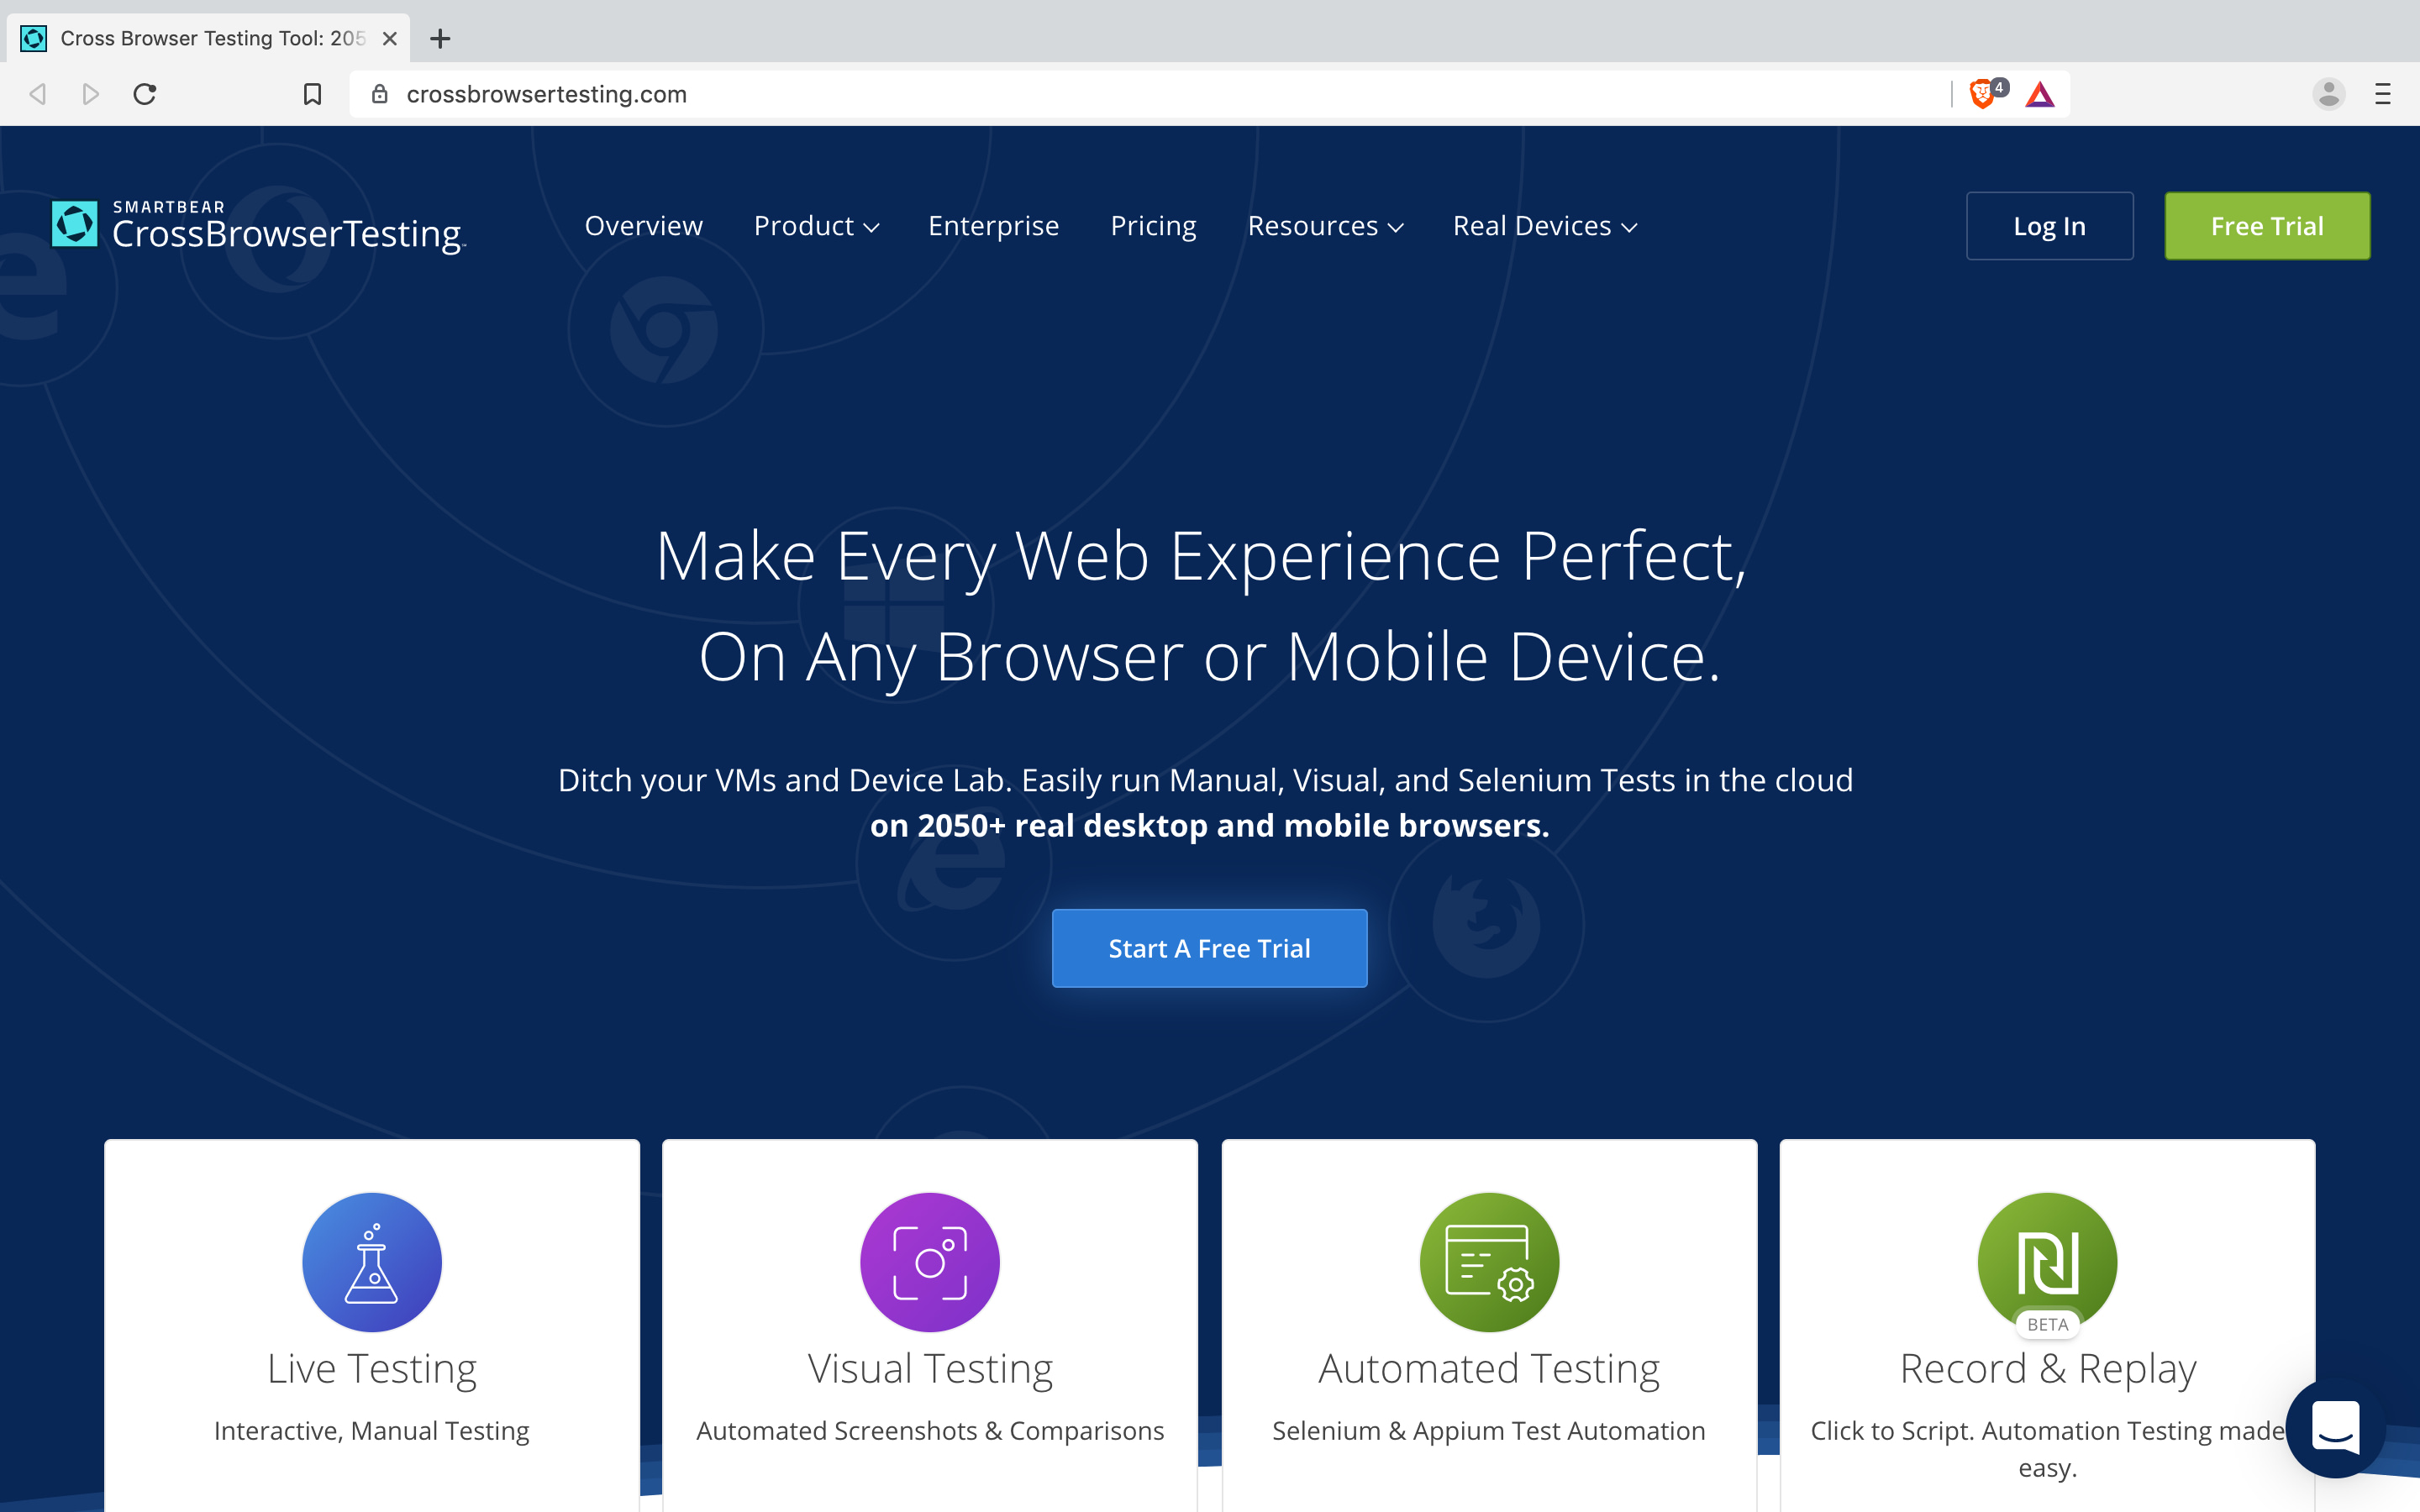This screenshot has width=2420, height=1512.
Task: Select the Pricing menu item
Action: 1152,226
